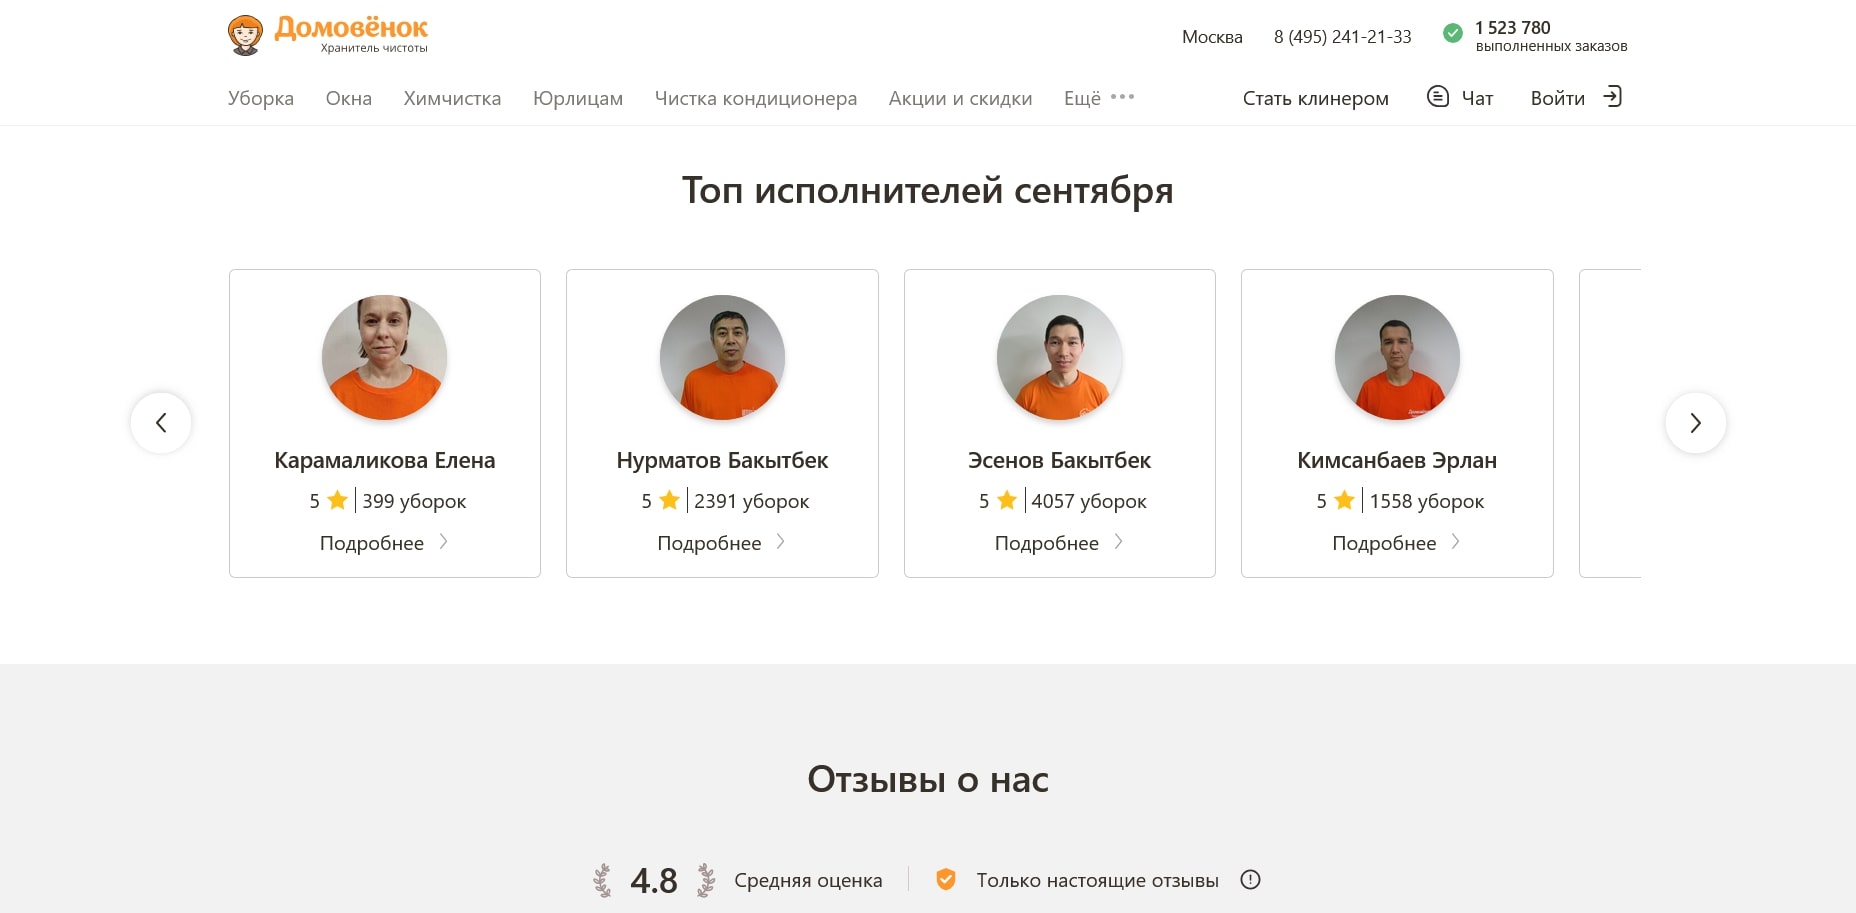The height and width of the screenshot is (913, 1856).
Task: Click the laurel icon left of rating 4.8
Action: pyautogui.click(x=603, y=880)
